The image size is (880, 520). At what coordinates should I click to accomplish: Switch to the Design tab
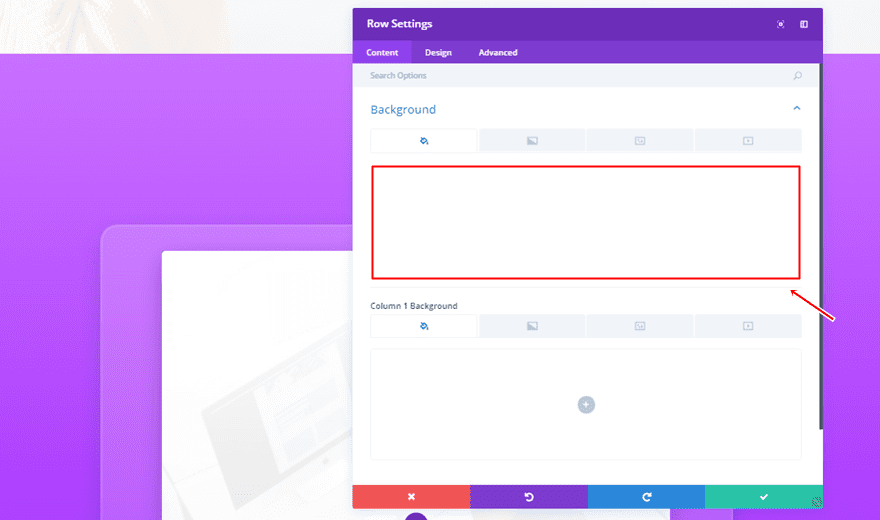coord(438,53)
